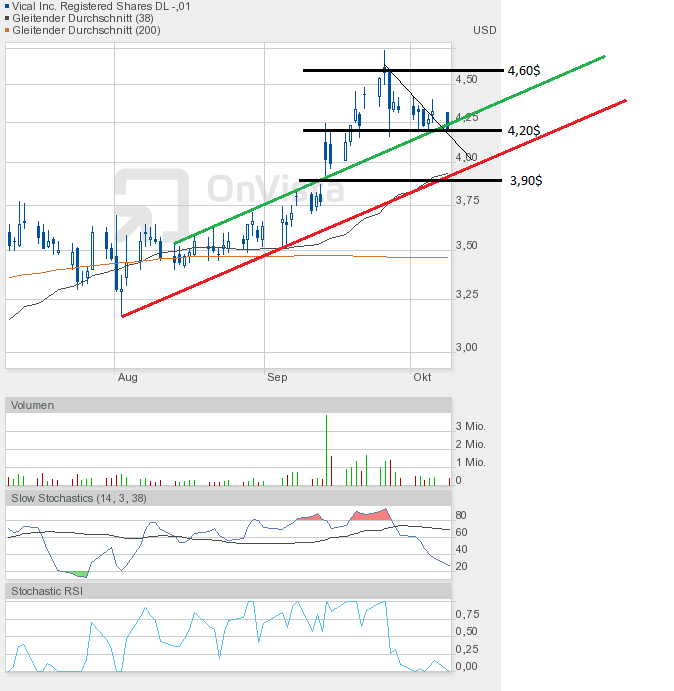This screenshot has width=674, height=691.
Task: Click the Okt label on time axis
Action: pos(422,377)
